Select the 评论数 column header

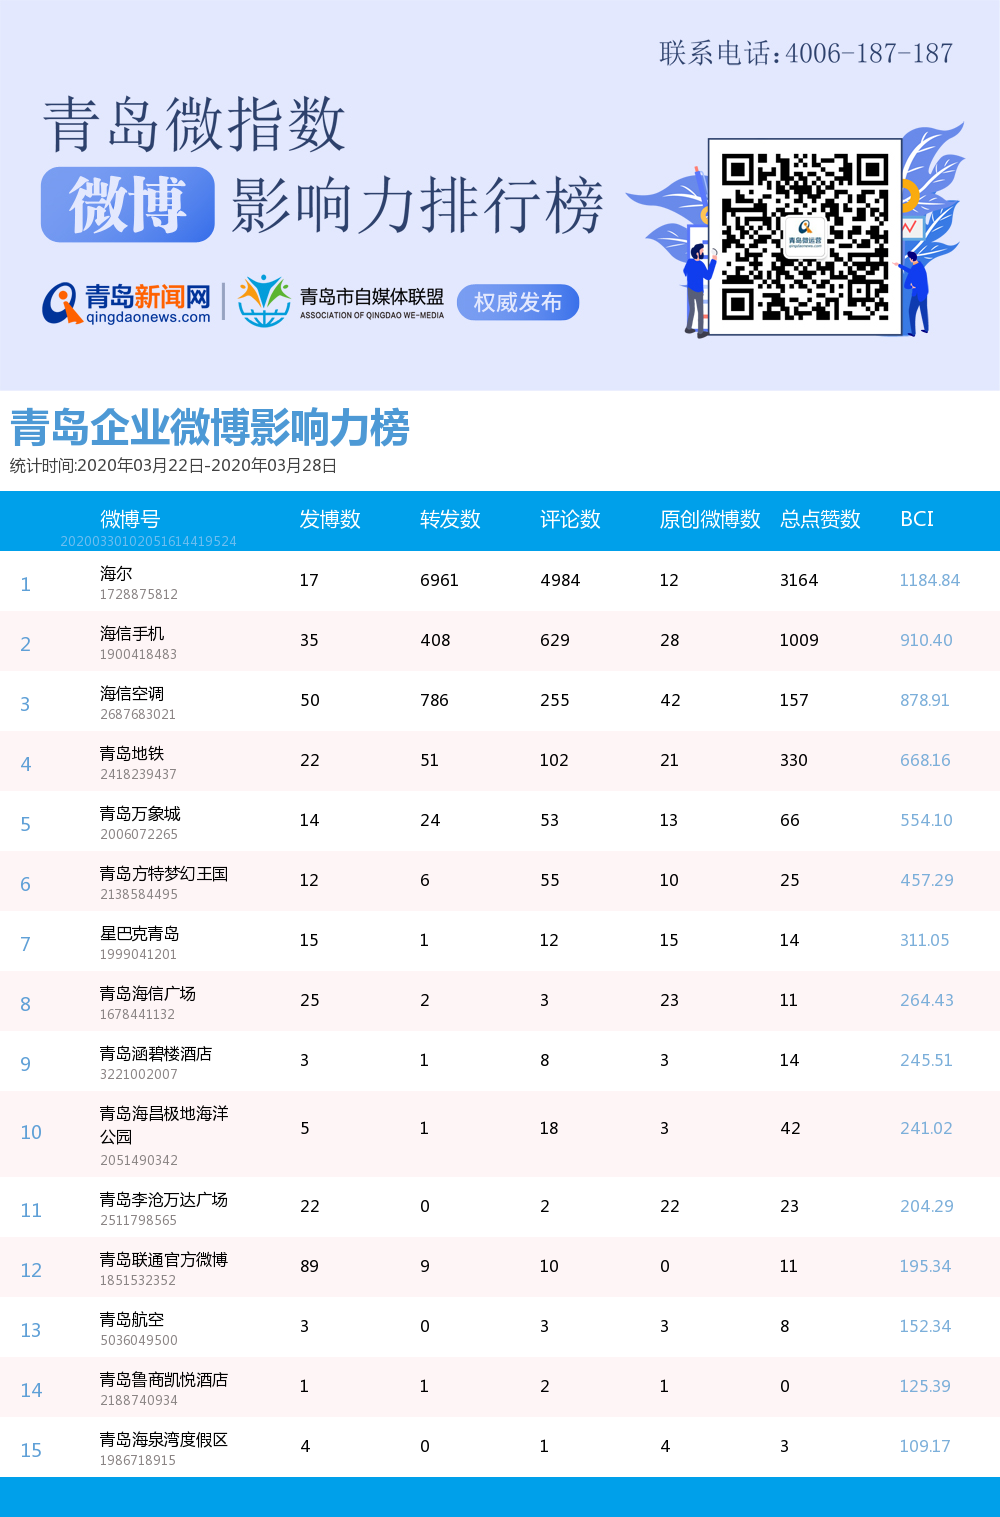click(x=570, y=520)
